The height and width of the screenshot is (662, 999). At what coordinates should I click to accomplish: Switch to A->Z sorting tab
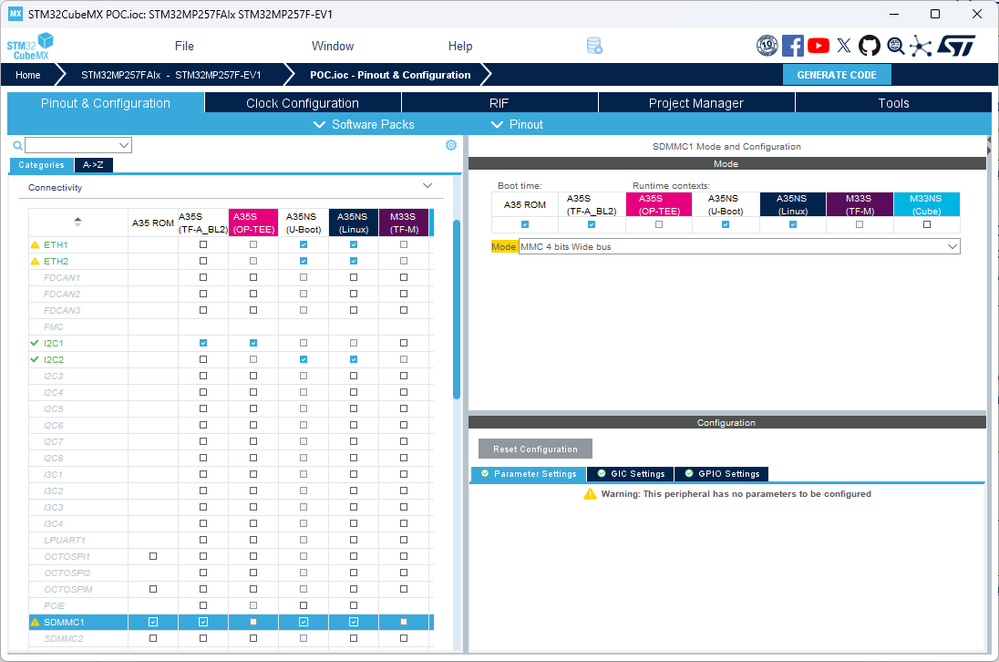[x=93, y=165]
